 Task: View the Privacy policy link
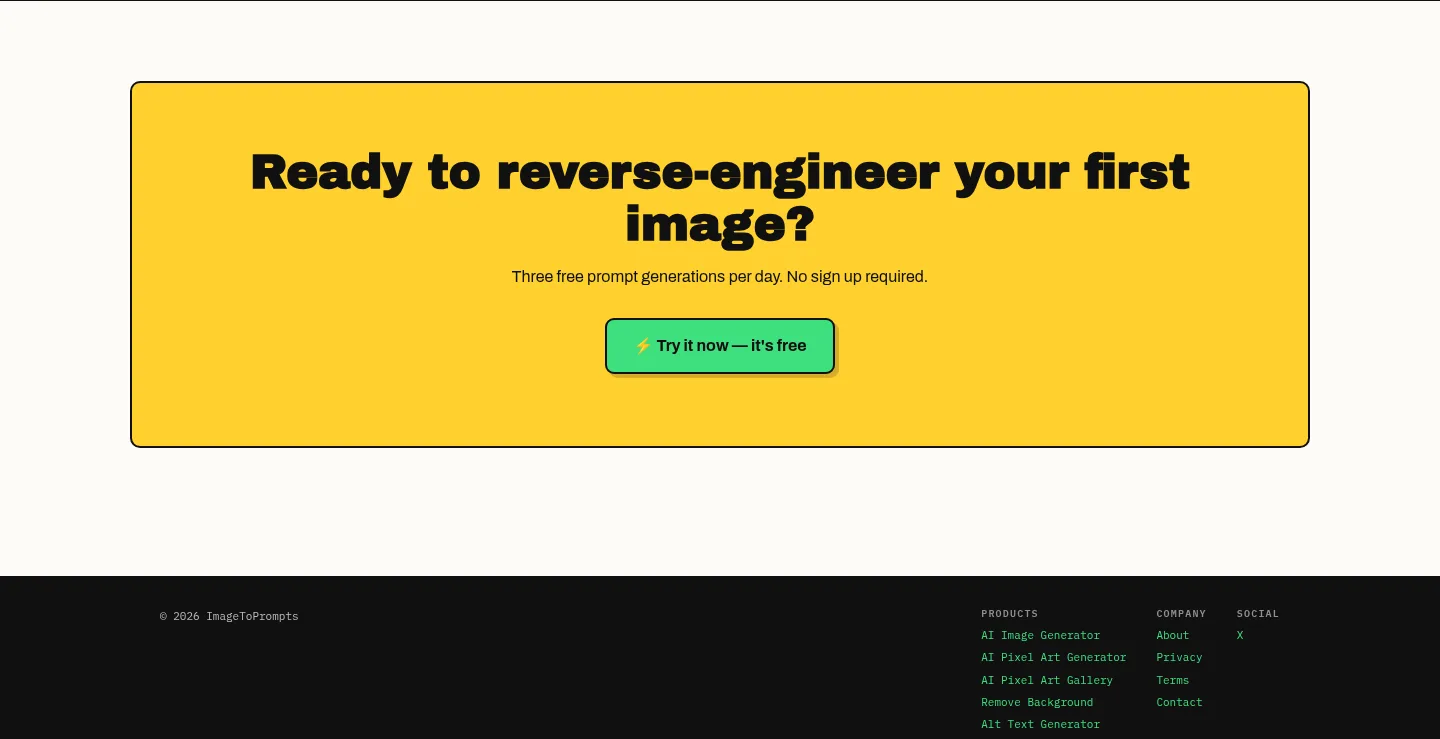click(1179, 657)
